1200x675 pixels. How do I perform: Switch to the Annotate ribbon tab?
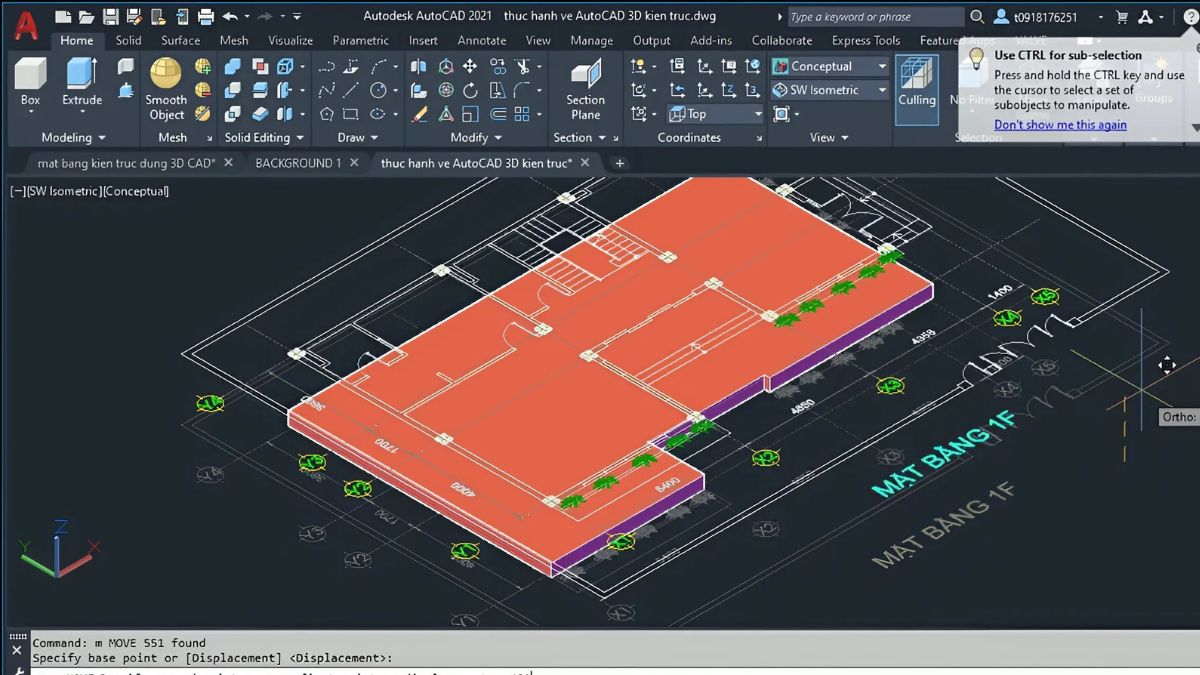point(482,41)
